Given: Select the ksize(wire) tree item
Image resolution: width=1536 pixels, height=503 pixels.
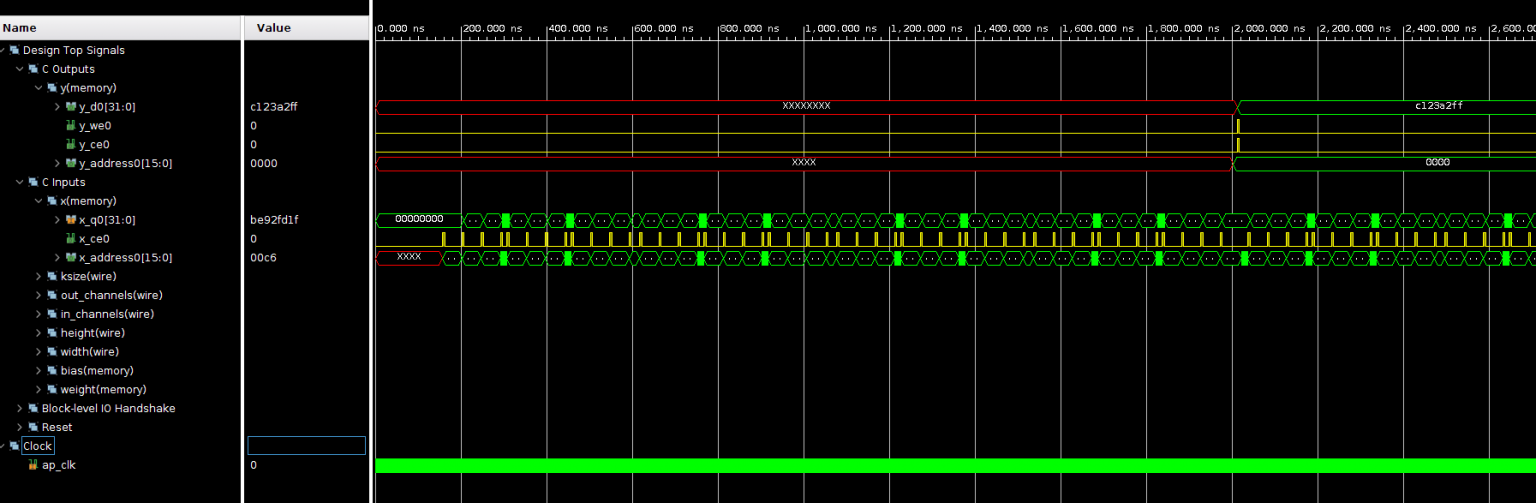Looking at the screenshot, I should pyautogui.click(x=88, y=276).
